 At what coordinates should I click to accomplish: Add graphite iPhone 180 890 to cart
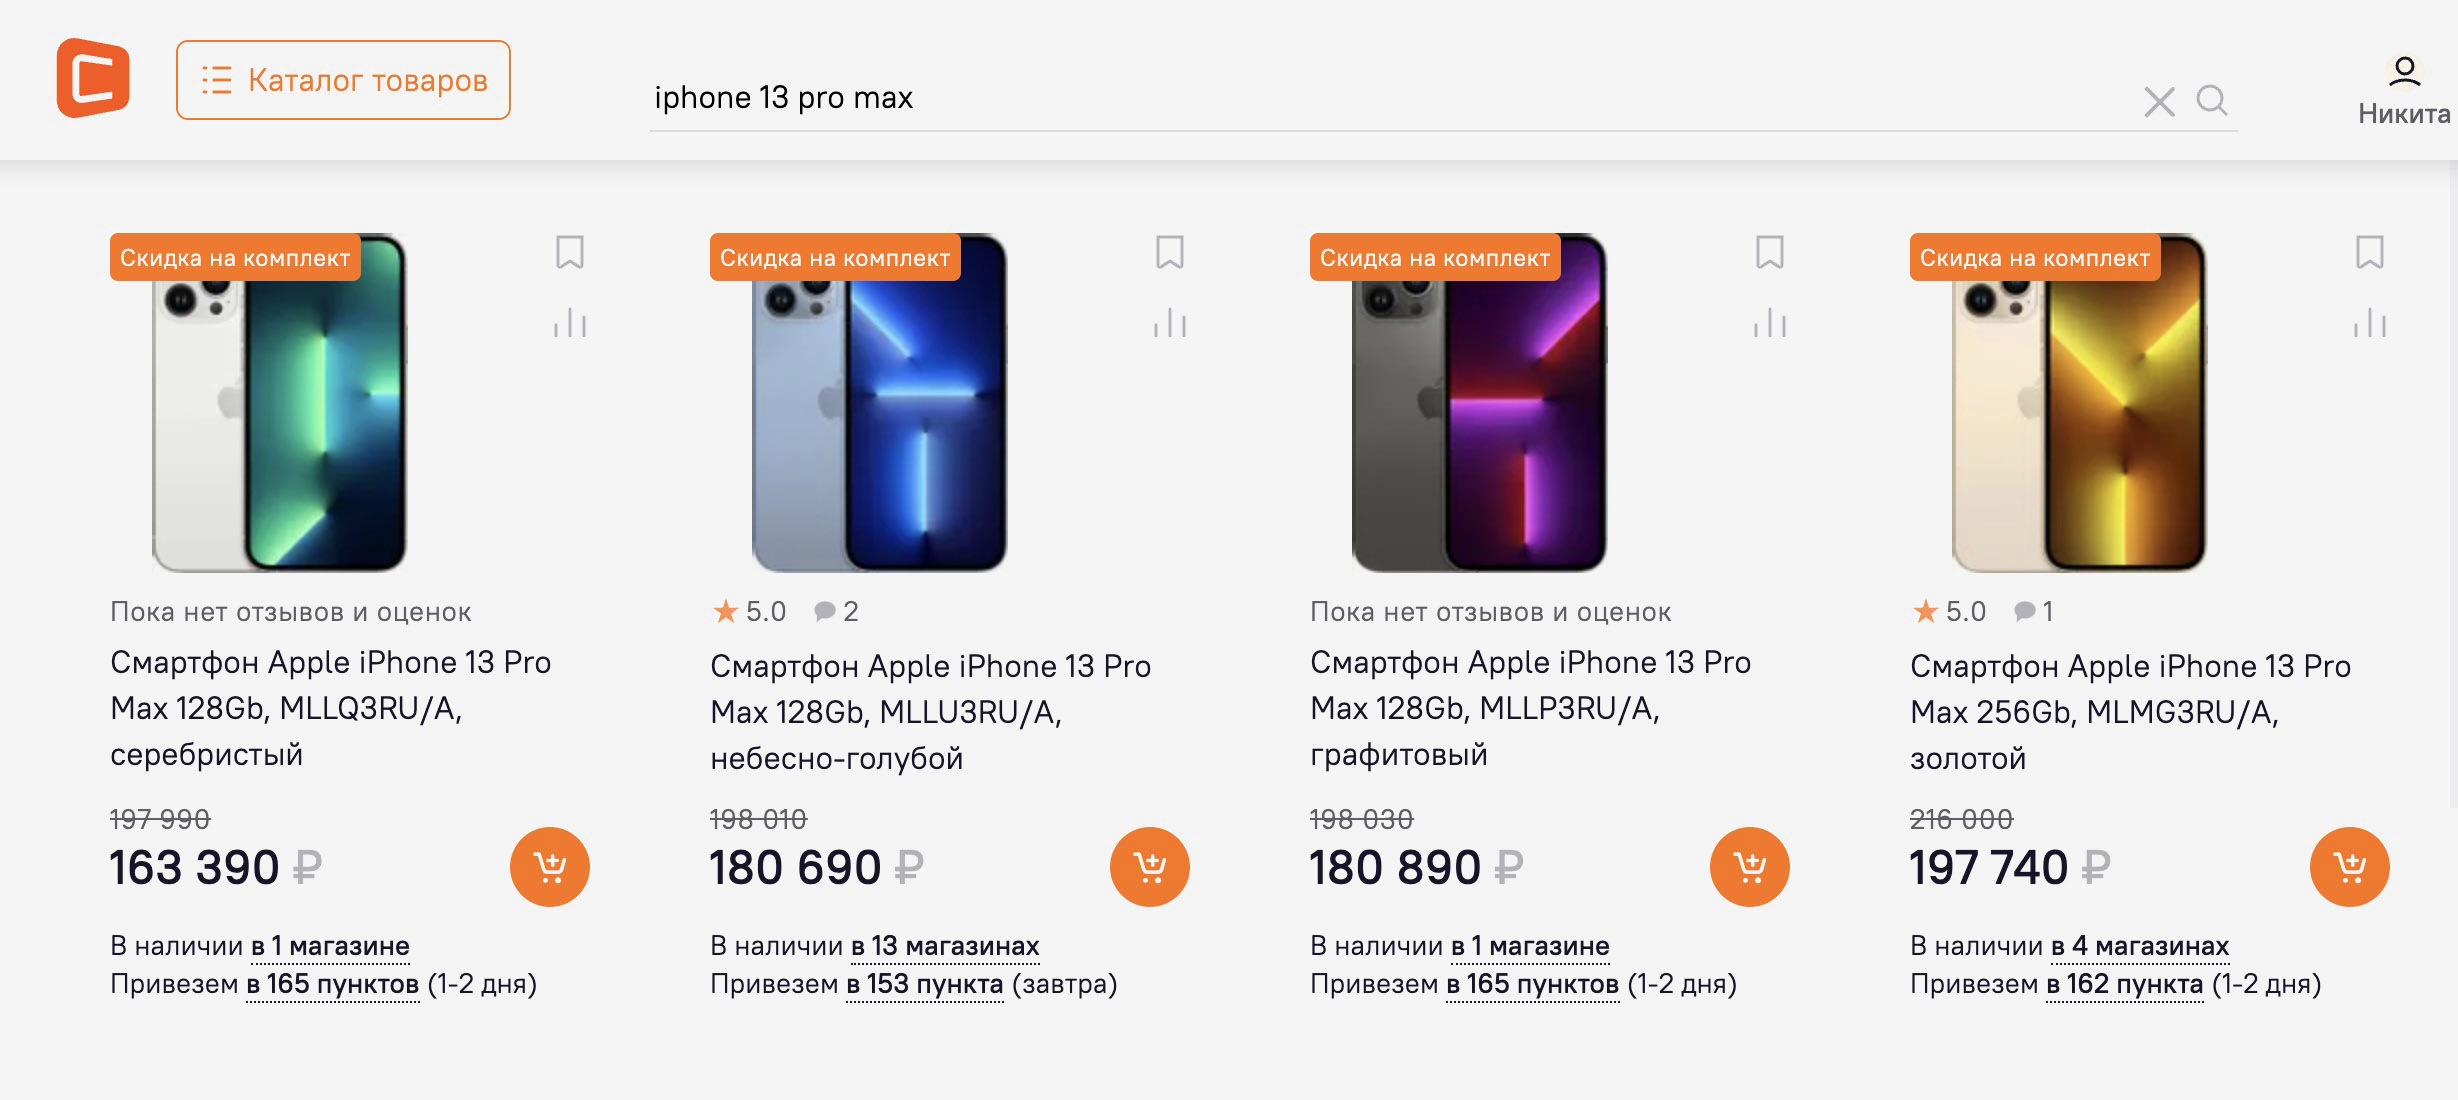coord(1750,867)
